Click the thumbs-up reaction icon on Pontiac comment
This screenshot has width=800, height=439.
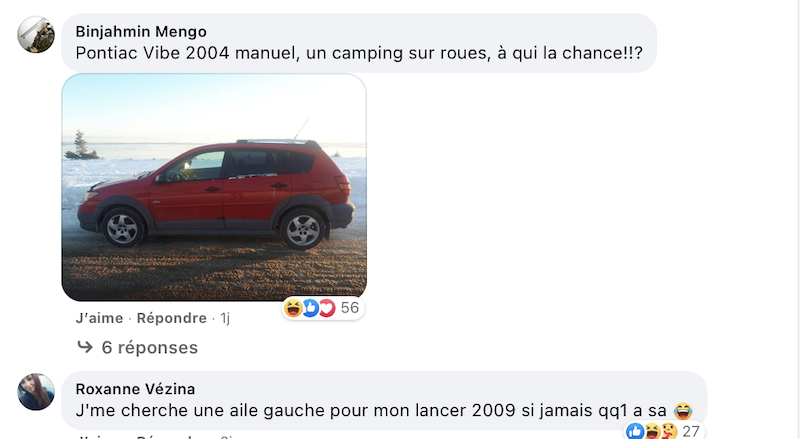tap(310, 308)
